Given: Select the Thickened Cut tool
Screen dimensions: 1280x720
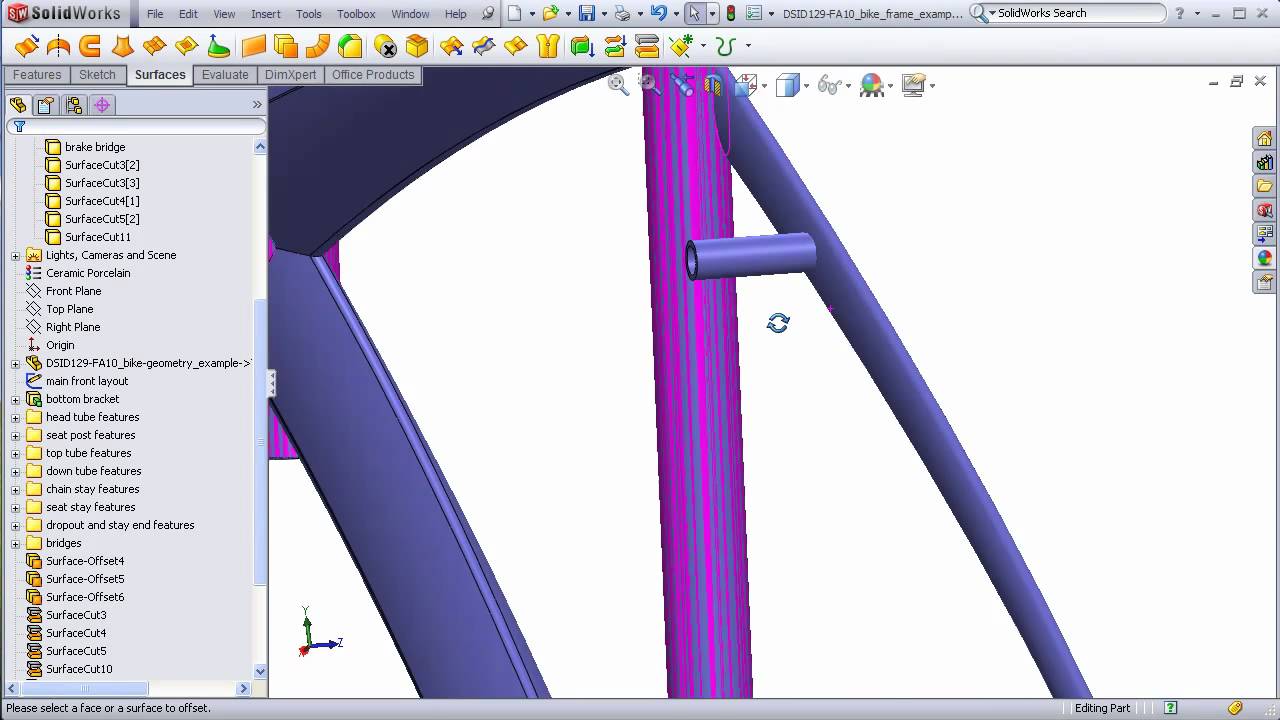Looking at the screenshot, I should [614, 46].
